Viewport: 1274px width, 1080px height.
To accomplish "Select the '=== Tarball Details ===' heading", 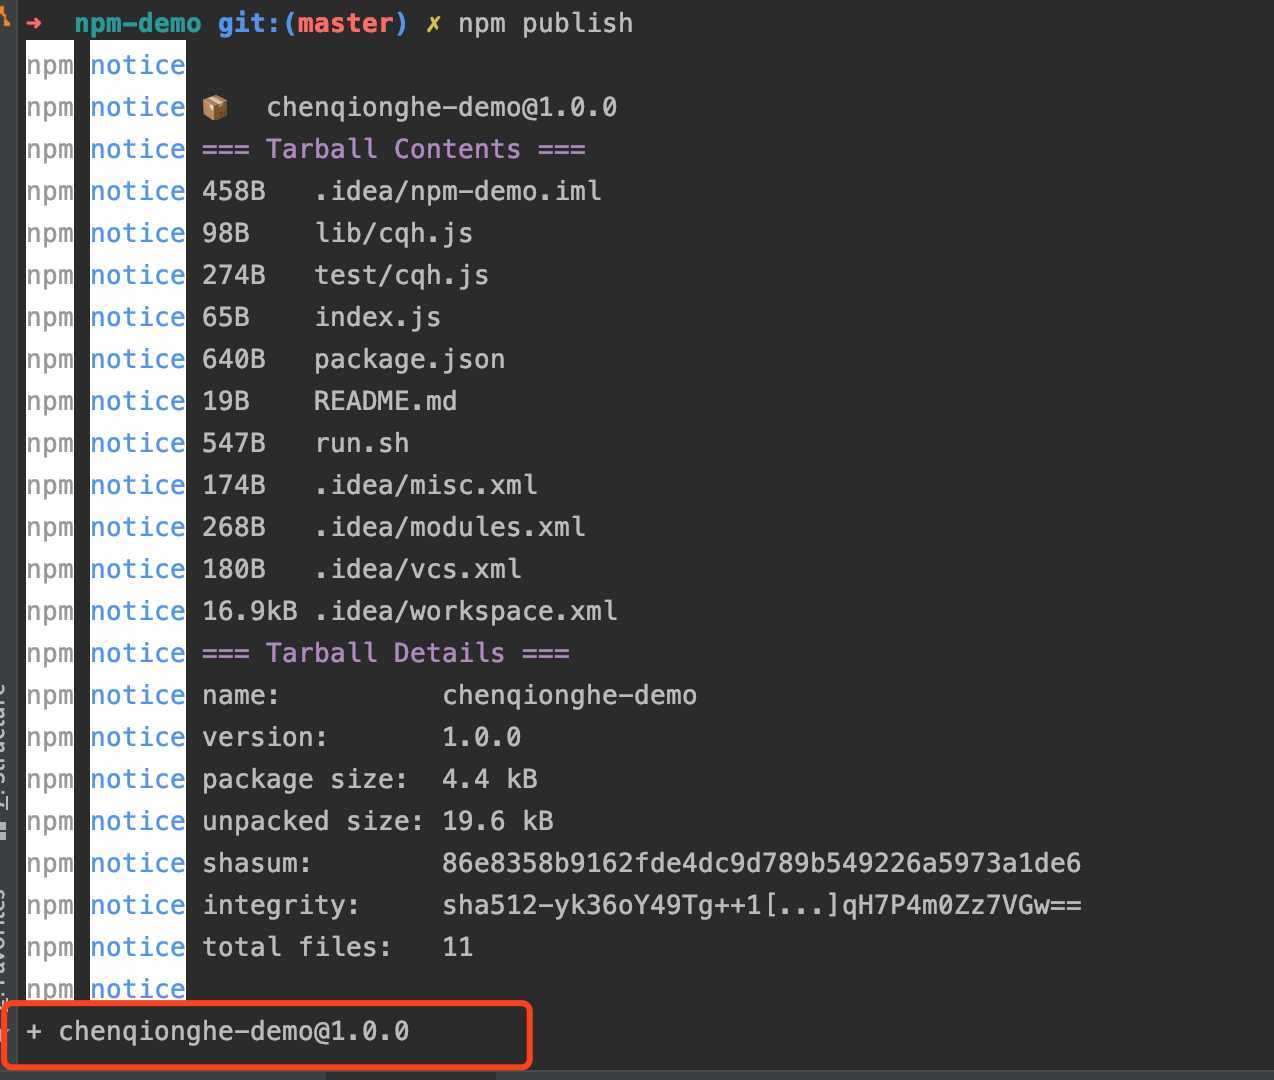I will click(385, 653).
